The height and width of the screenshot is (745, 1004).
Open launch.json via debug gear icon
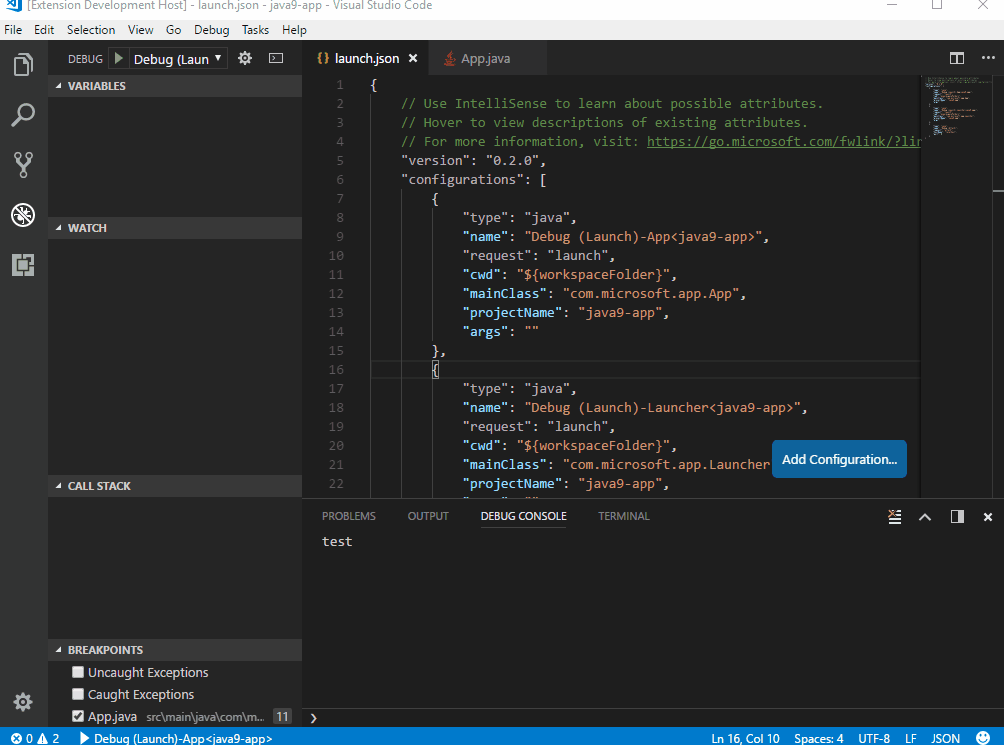(x=245, y=59)
